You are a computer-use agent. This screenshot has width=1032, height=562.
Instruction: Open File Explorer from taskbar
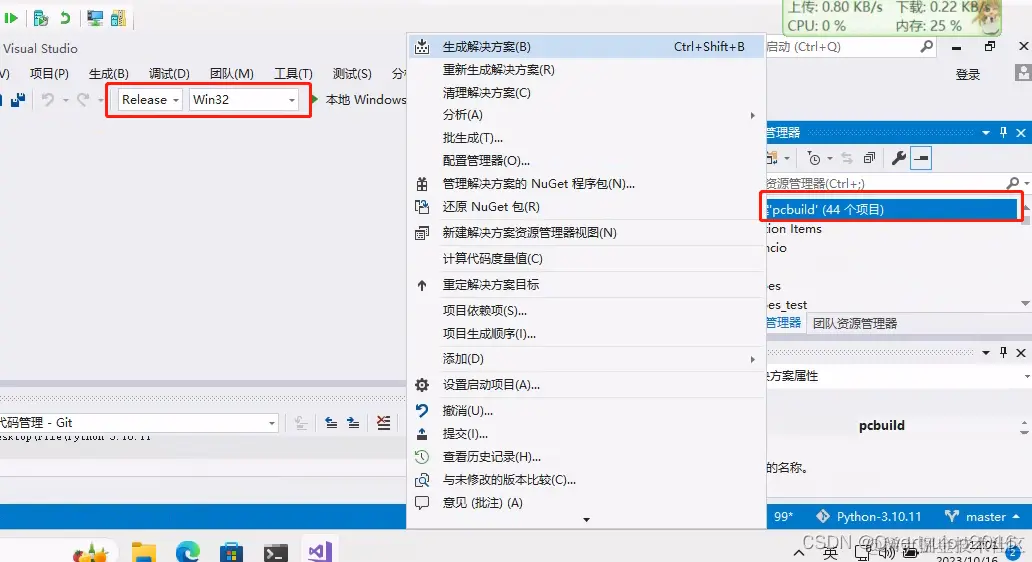click(x=143, y=552)
